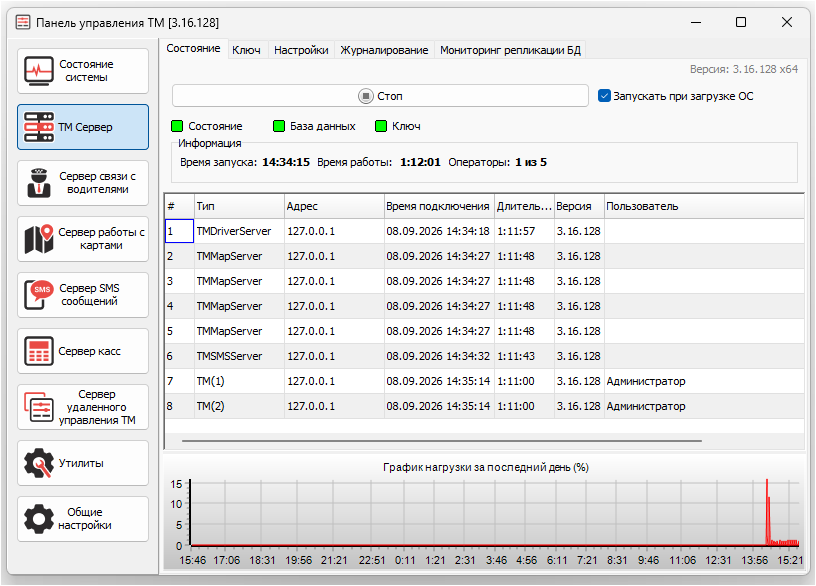The image size is (816, 586).
Task: Click the load chart red spike
Action: point(767,513)
